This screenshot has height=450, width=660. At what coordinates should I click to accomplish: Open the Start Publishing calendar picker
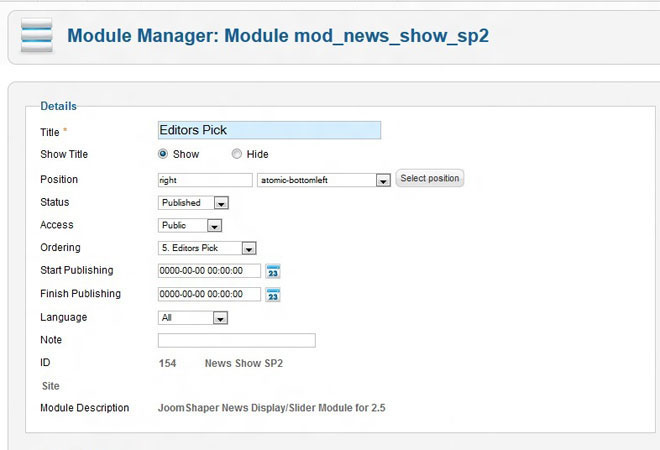coord(273,271)
